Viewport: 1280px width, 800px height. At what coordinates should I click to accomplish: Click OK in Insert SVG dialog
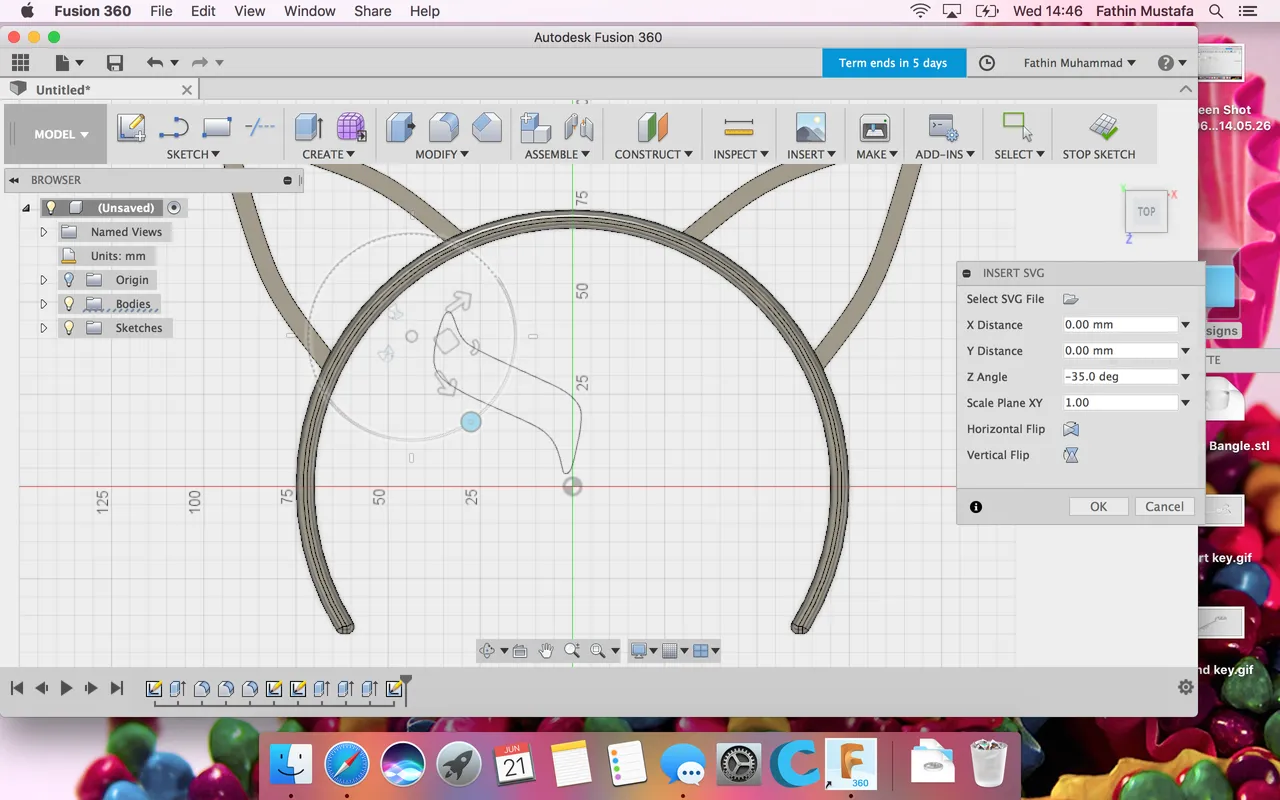(1098, 507)
